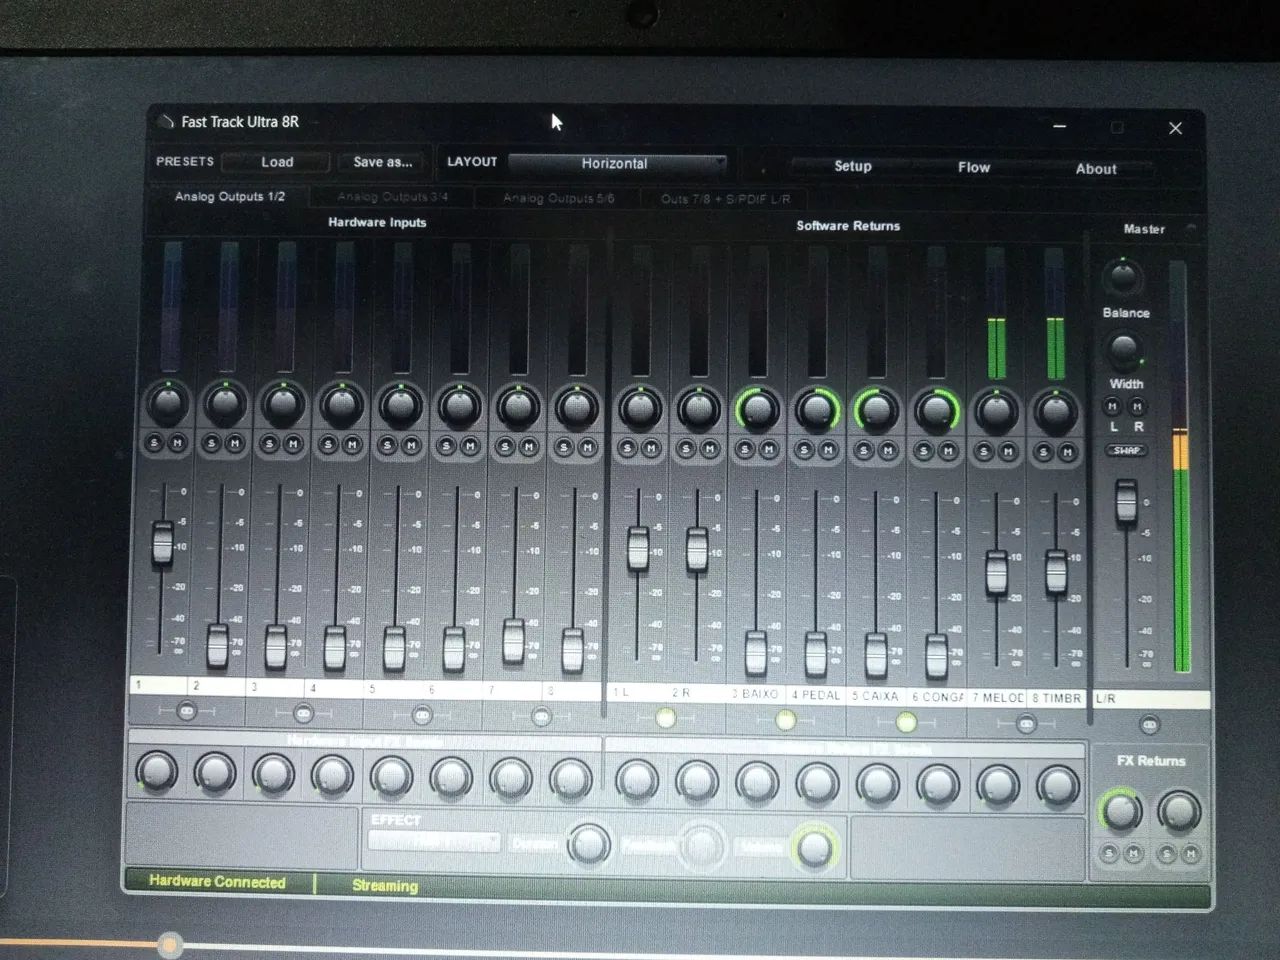Solo the 3 BAIXO software return channel
This screenshot has height=960, width=1280.
(x=744, y=451)
